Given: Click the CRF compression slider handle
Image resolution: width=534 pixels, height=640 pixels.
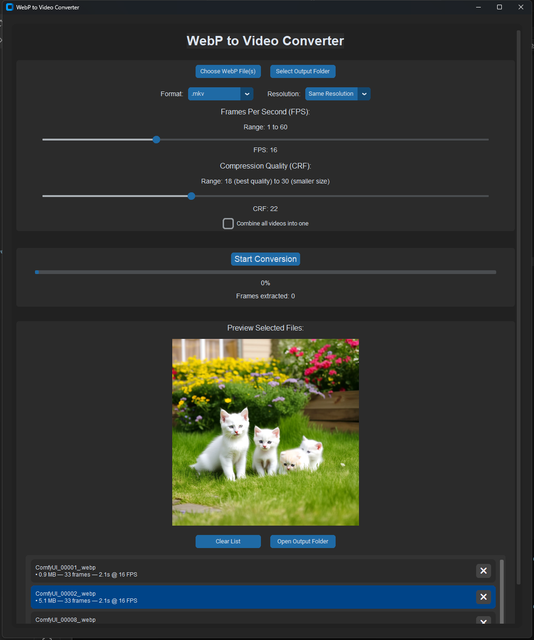Looking at the screenshot, I should coord(191,196).
